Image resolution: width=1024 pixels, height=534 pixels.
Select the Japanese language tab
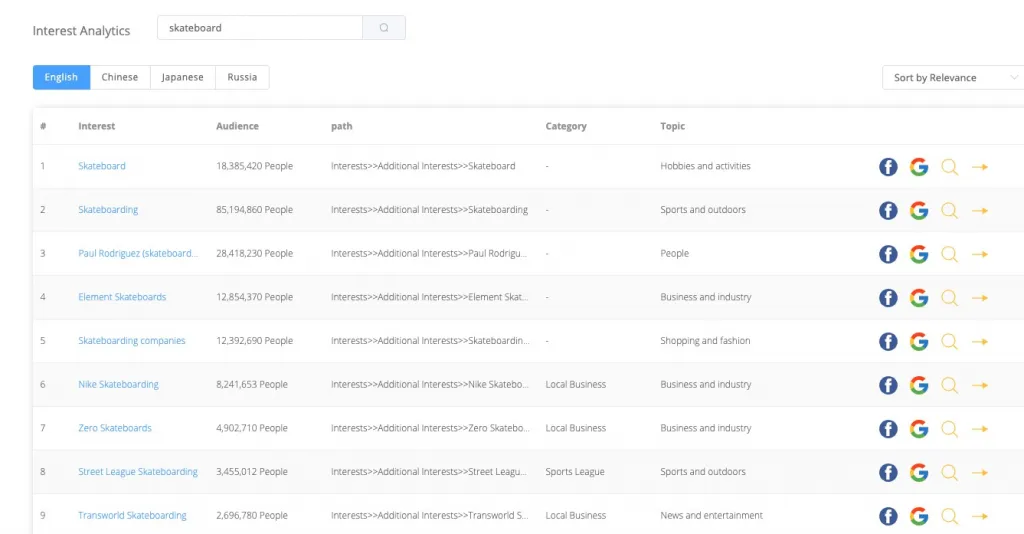coord(182,78)
